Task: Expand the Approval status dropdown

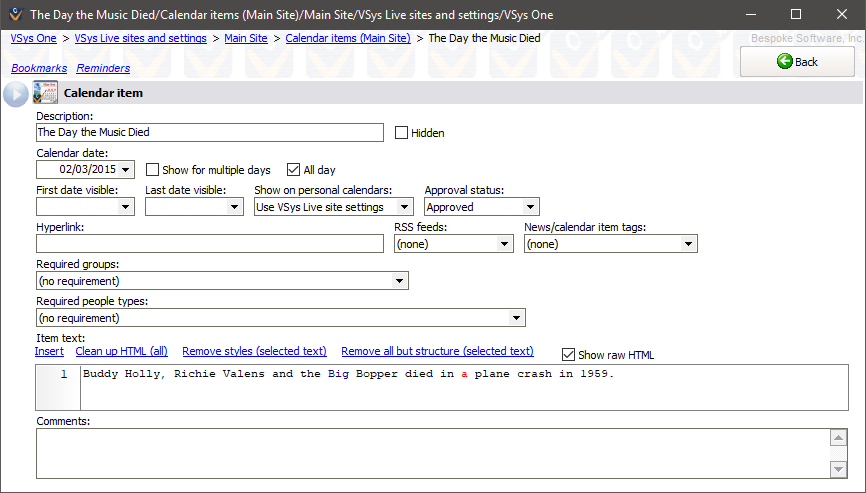Action: click(531, 207)
